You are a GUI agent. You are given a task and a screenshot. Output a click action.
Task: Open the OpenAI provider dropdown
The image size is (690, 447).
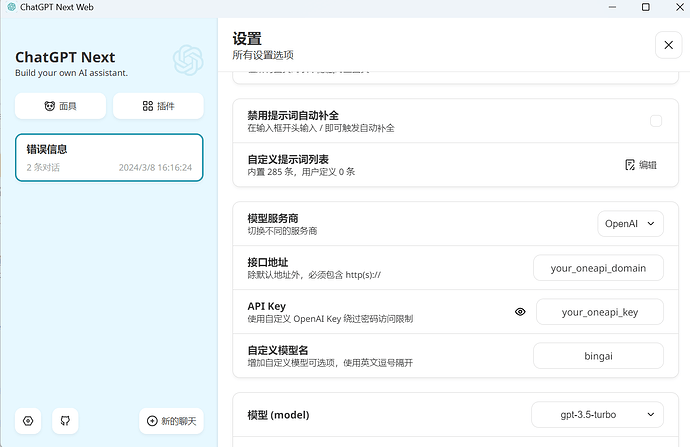click(x=630, y=224)
